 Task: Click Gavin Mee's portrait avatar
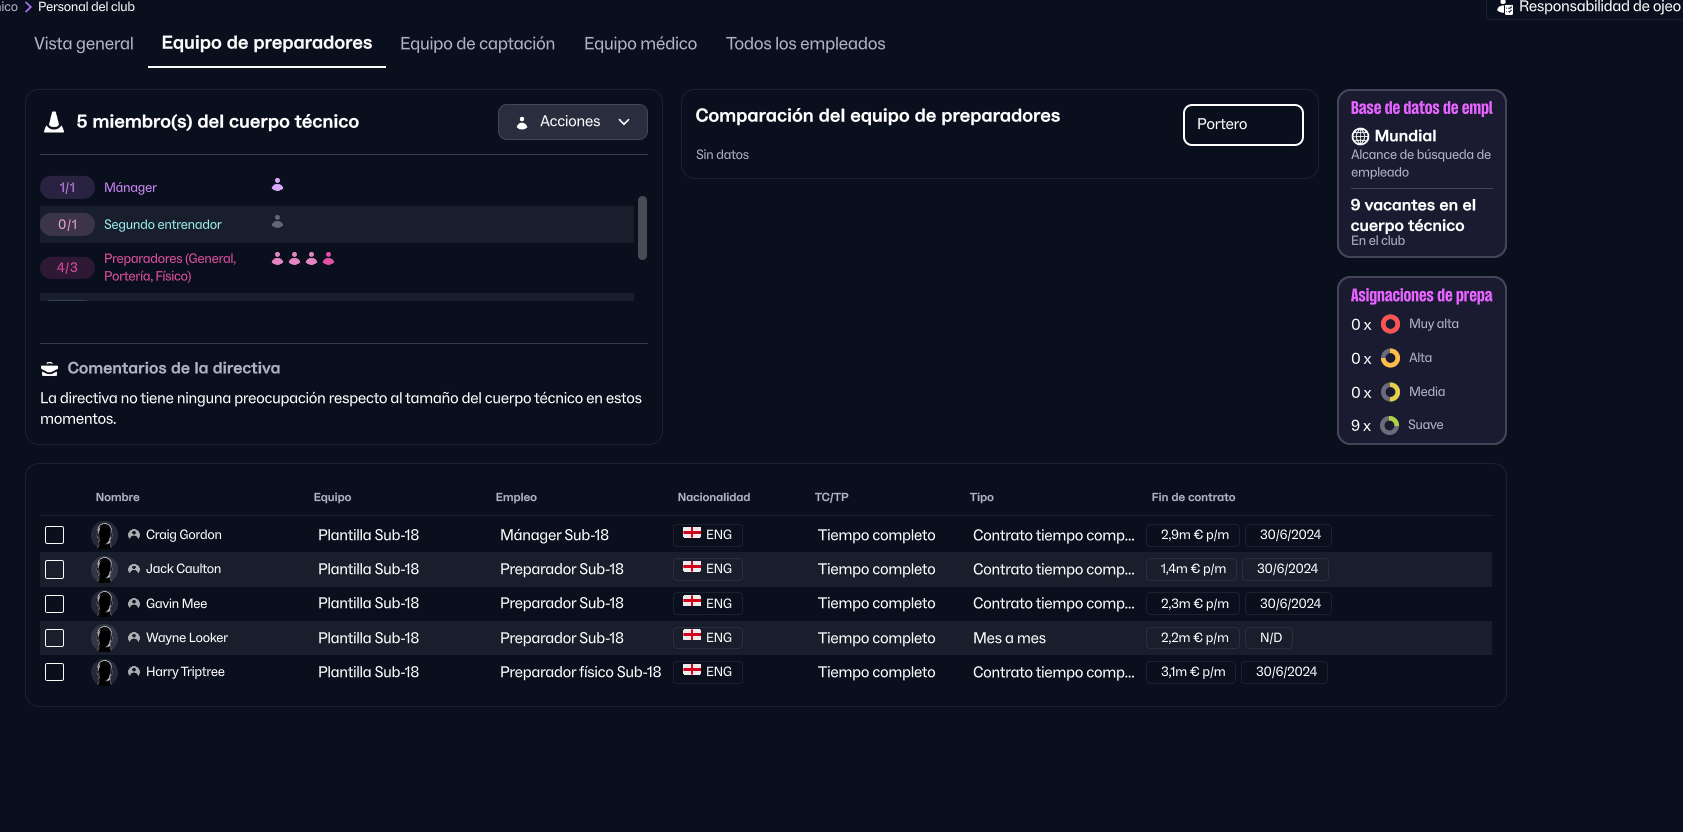pos(104,603)
